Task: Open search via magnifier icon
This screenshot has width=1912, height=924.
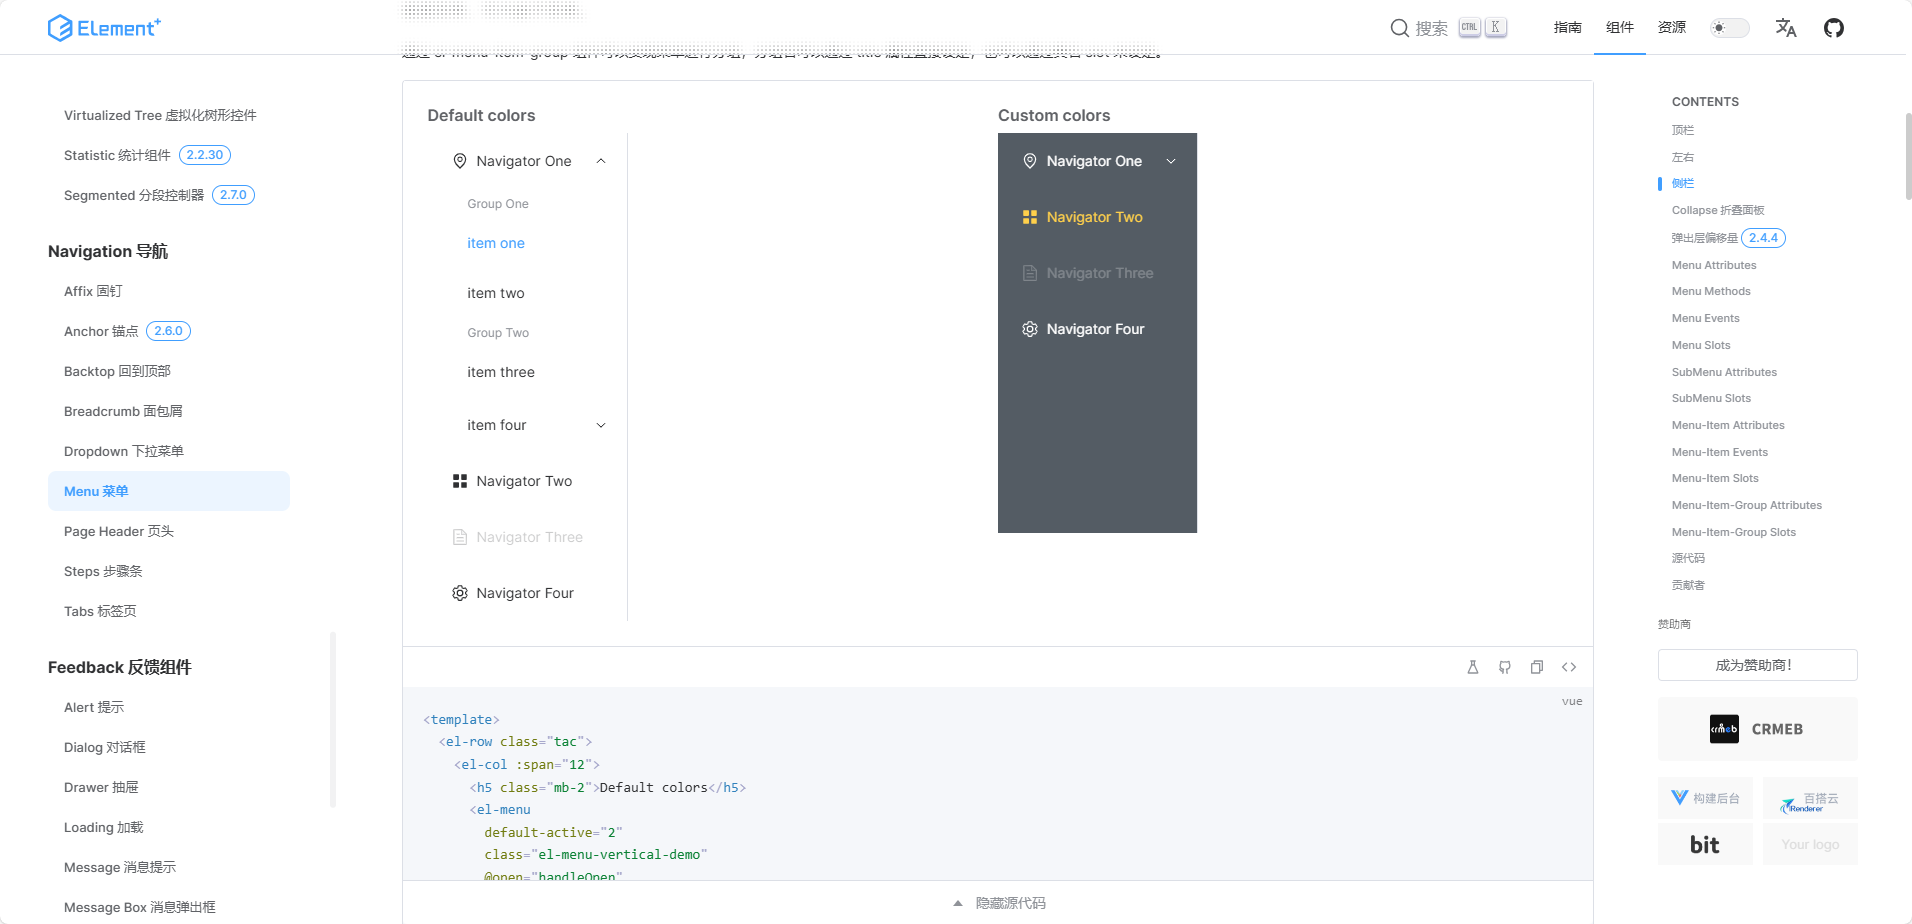Action: (1400, 28)
